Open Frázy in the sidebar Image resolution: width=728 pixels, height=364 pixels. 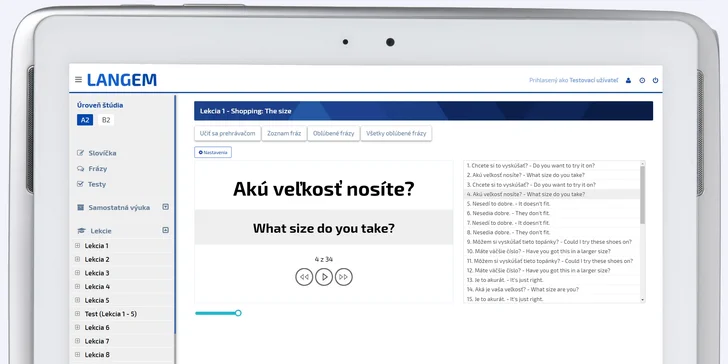tap(98, 169)
